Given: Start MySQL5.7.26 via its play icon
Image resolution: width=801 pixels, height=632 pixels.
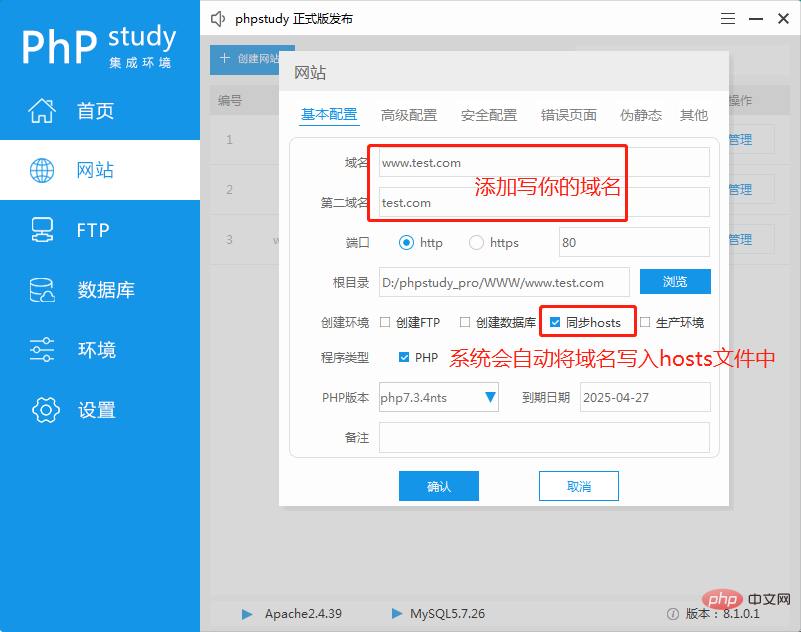Looking at the screenshot, I should tap(397, 615).
